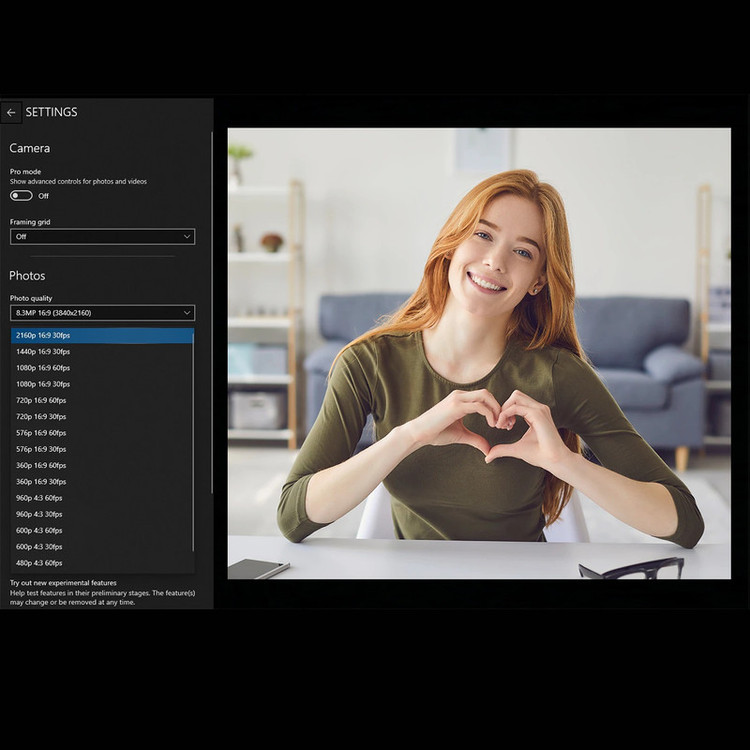Image resolution: width=750 pixels, height=750 pixels.
Task: Select 576p 16:9 30fps entry
Action: [x=102, y=449]
